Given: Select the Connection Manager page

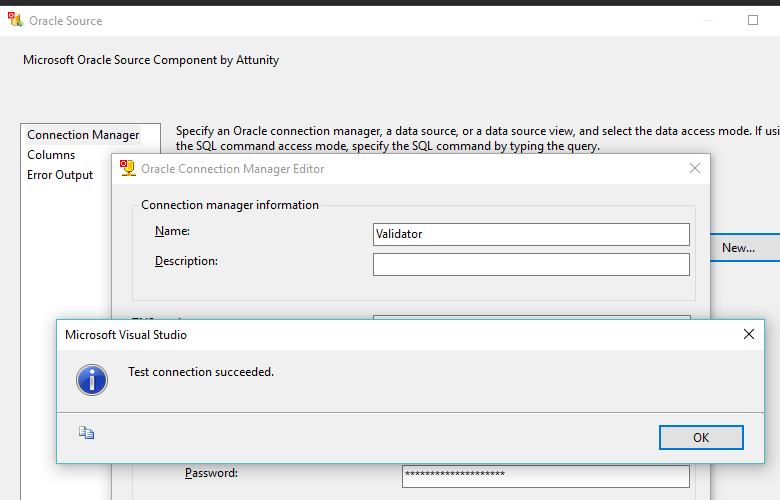Looking at the screenshot, I should [x=83, y=135].
